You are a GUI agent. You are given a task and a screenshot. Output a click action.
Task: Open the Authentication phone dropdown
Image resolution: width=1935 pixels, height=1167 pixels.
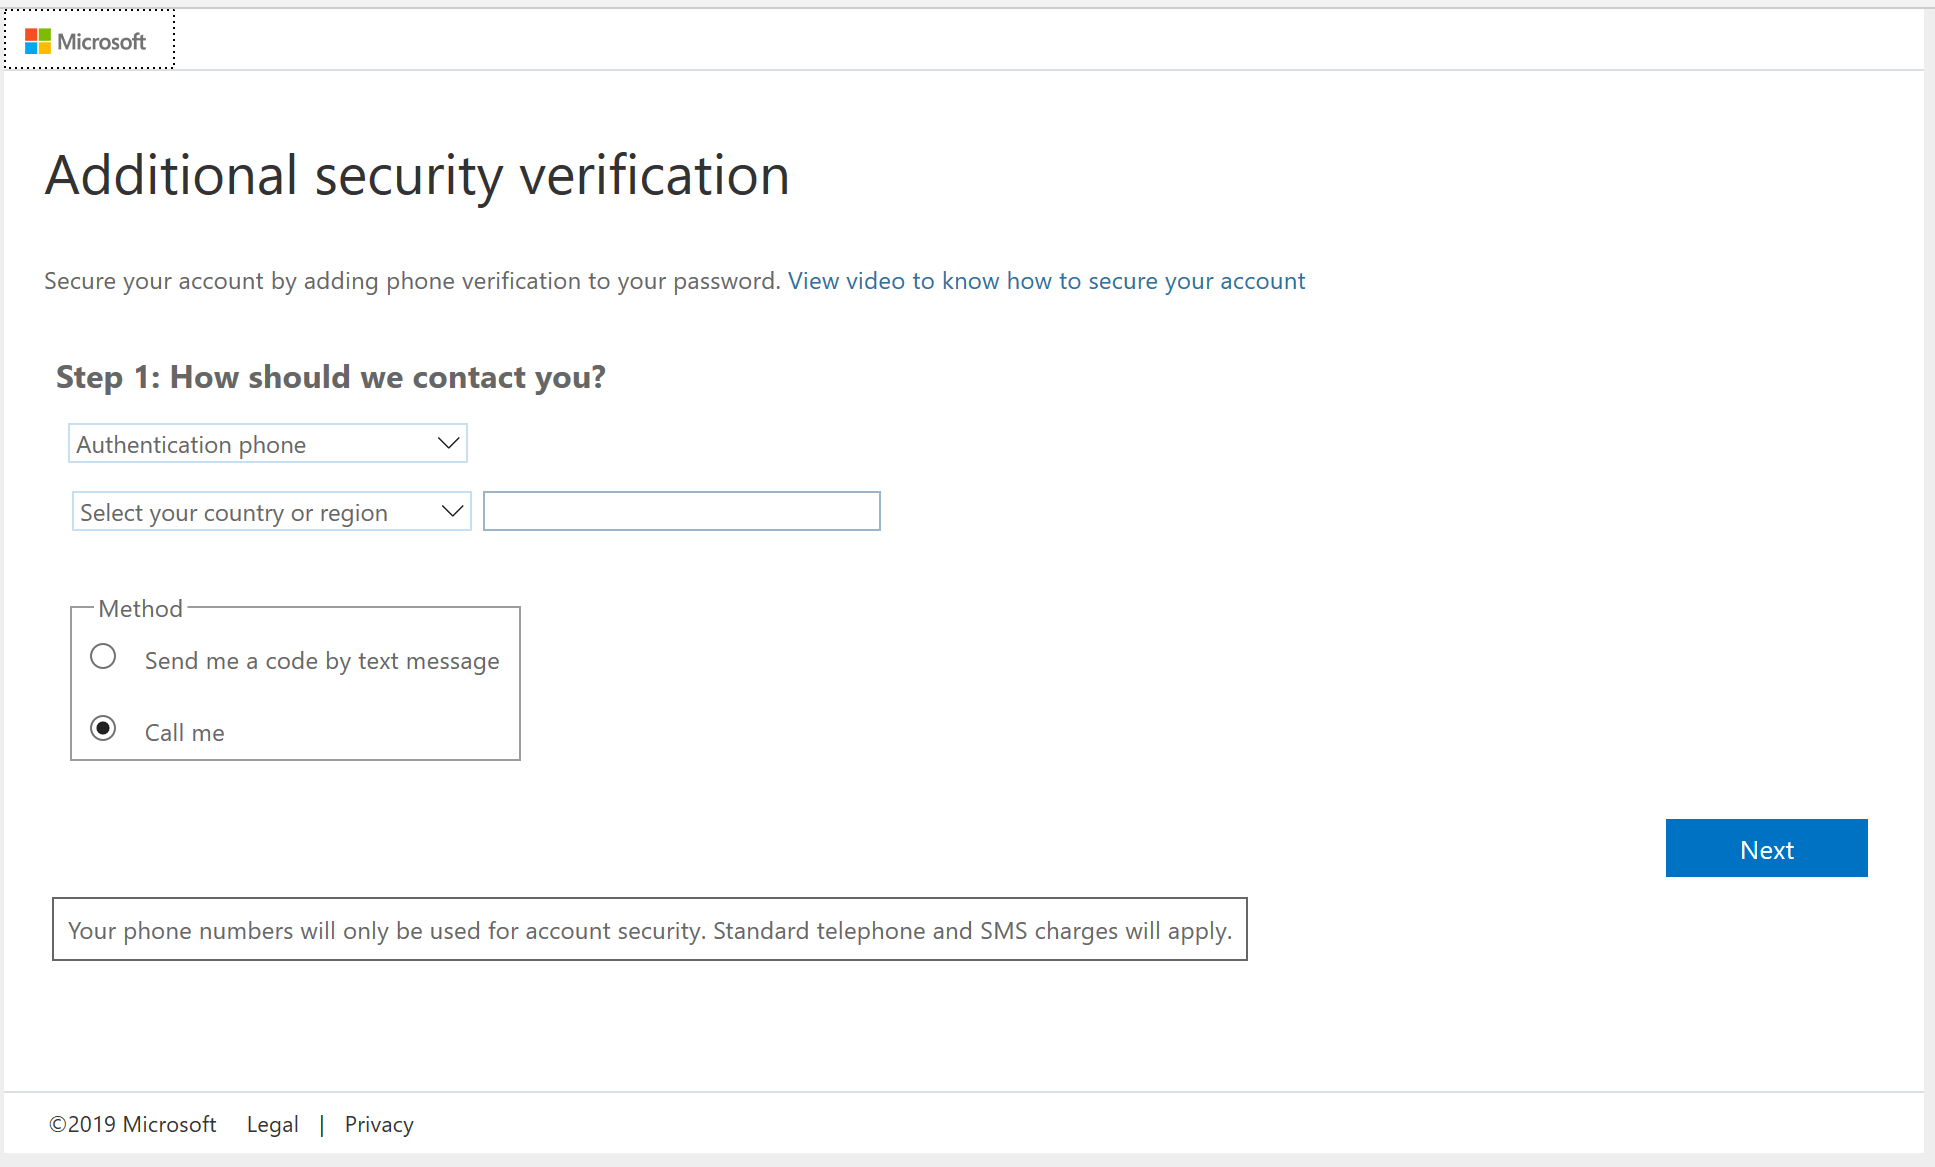click(x=268, y=444)
